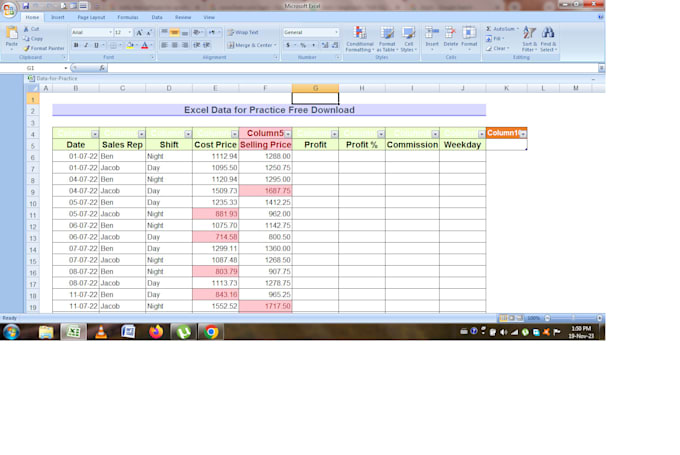Toggle Underline formatting
Viewport: 680px width, 455px height.
tap(96, 45)
